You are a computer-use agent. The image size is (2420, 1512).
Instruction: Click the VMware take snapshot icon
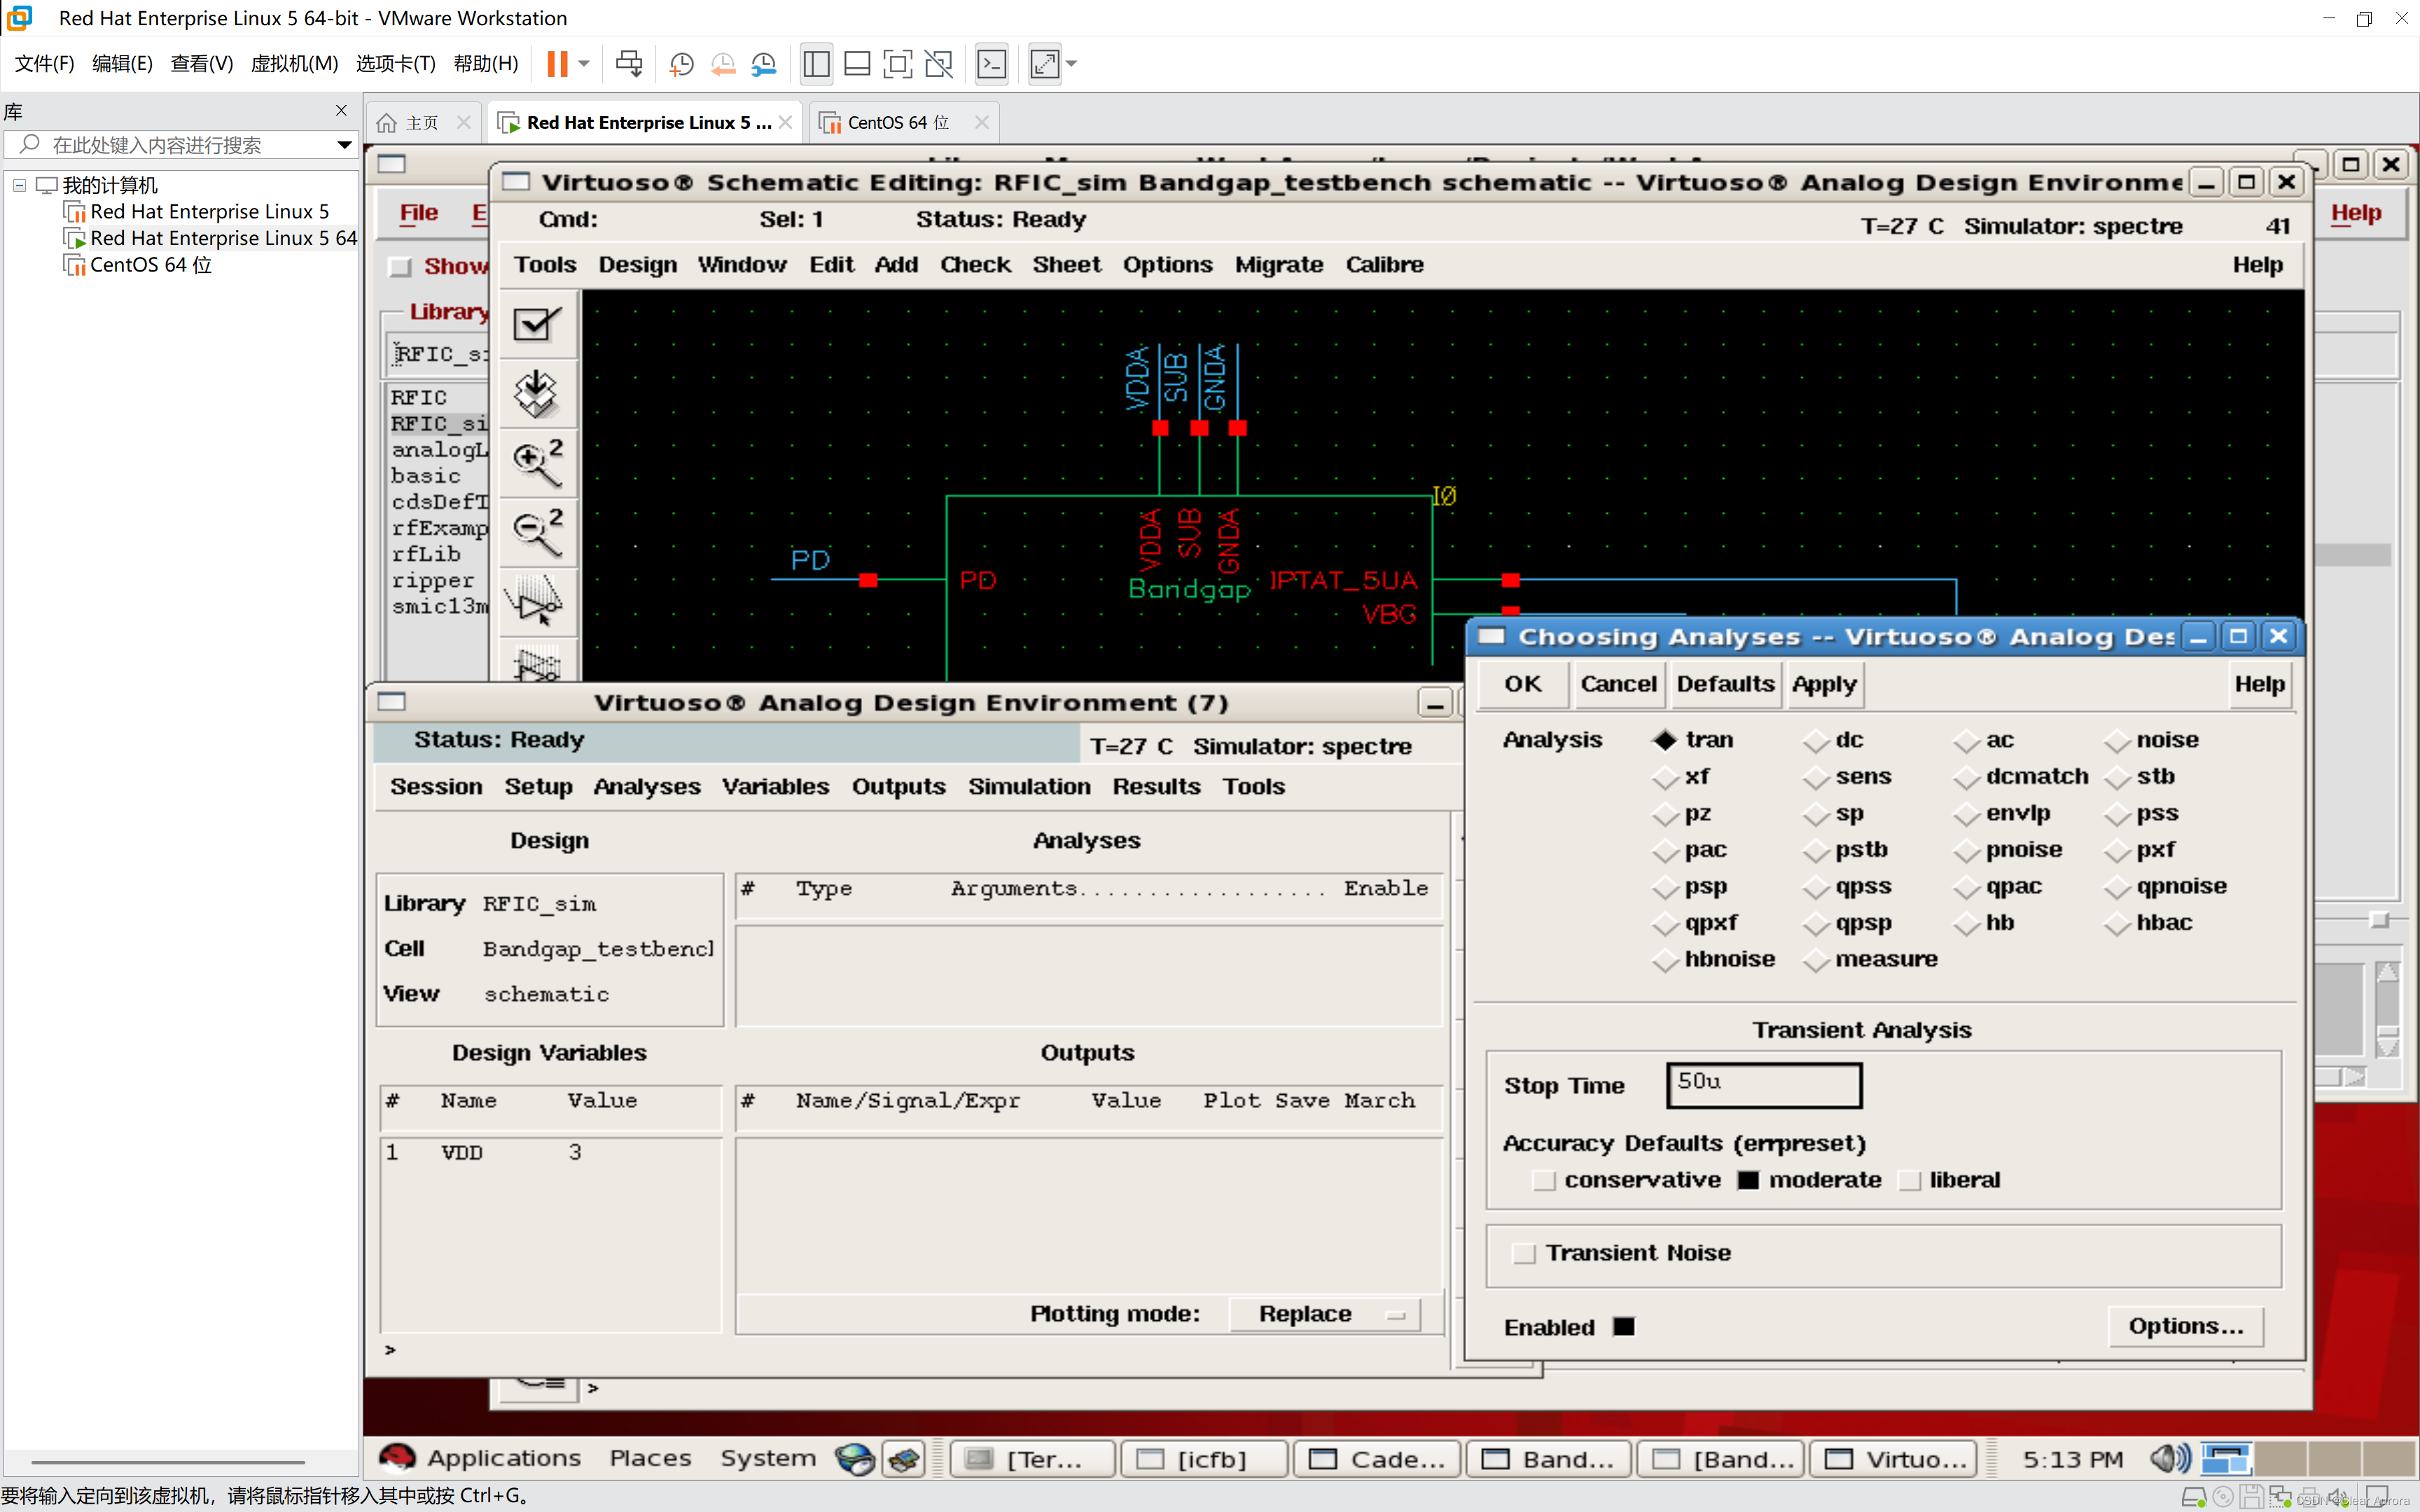(x=681, y=64)
